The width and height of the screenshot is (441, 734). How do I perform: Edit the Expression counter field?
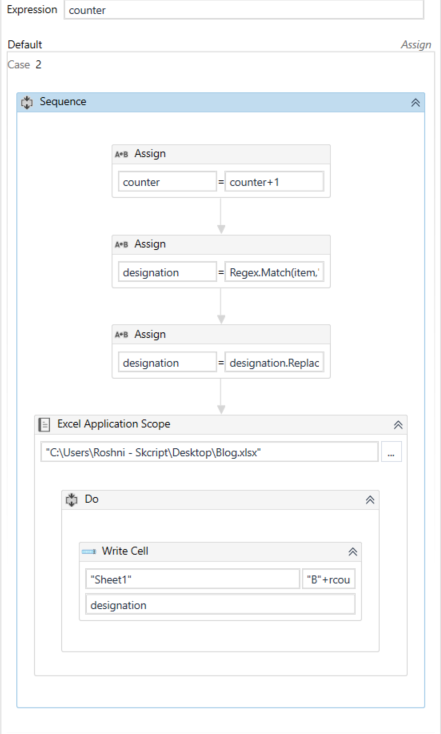point(243,10)
